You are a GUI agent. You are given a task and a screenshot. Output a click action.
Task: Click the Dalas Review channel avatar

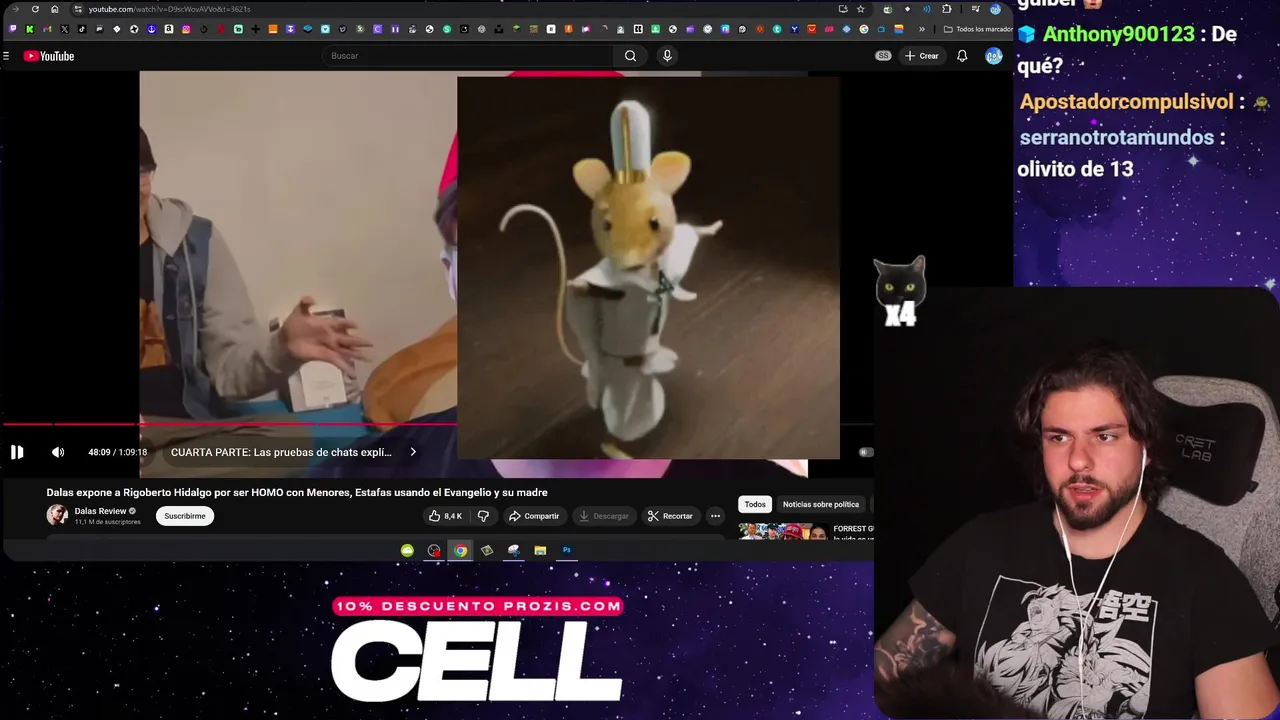pyautogui.click(x=57, y=515)
